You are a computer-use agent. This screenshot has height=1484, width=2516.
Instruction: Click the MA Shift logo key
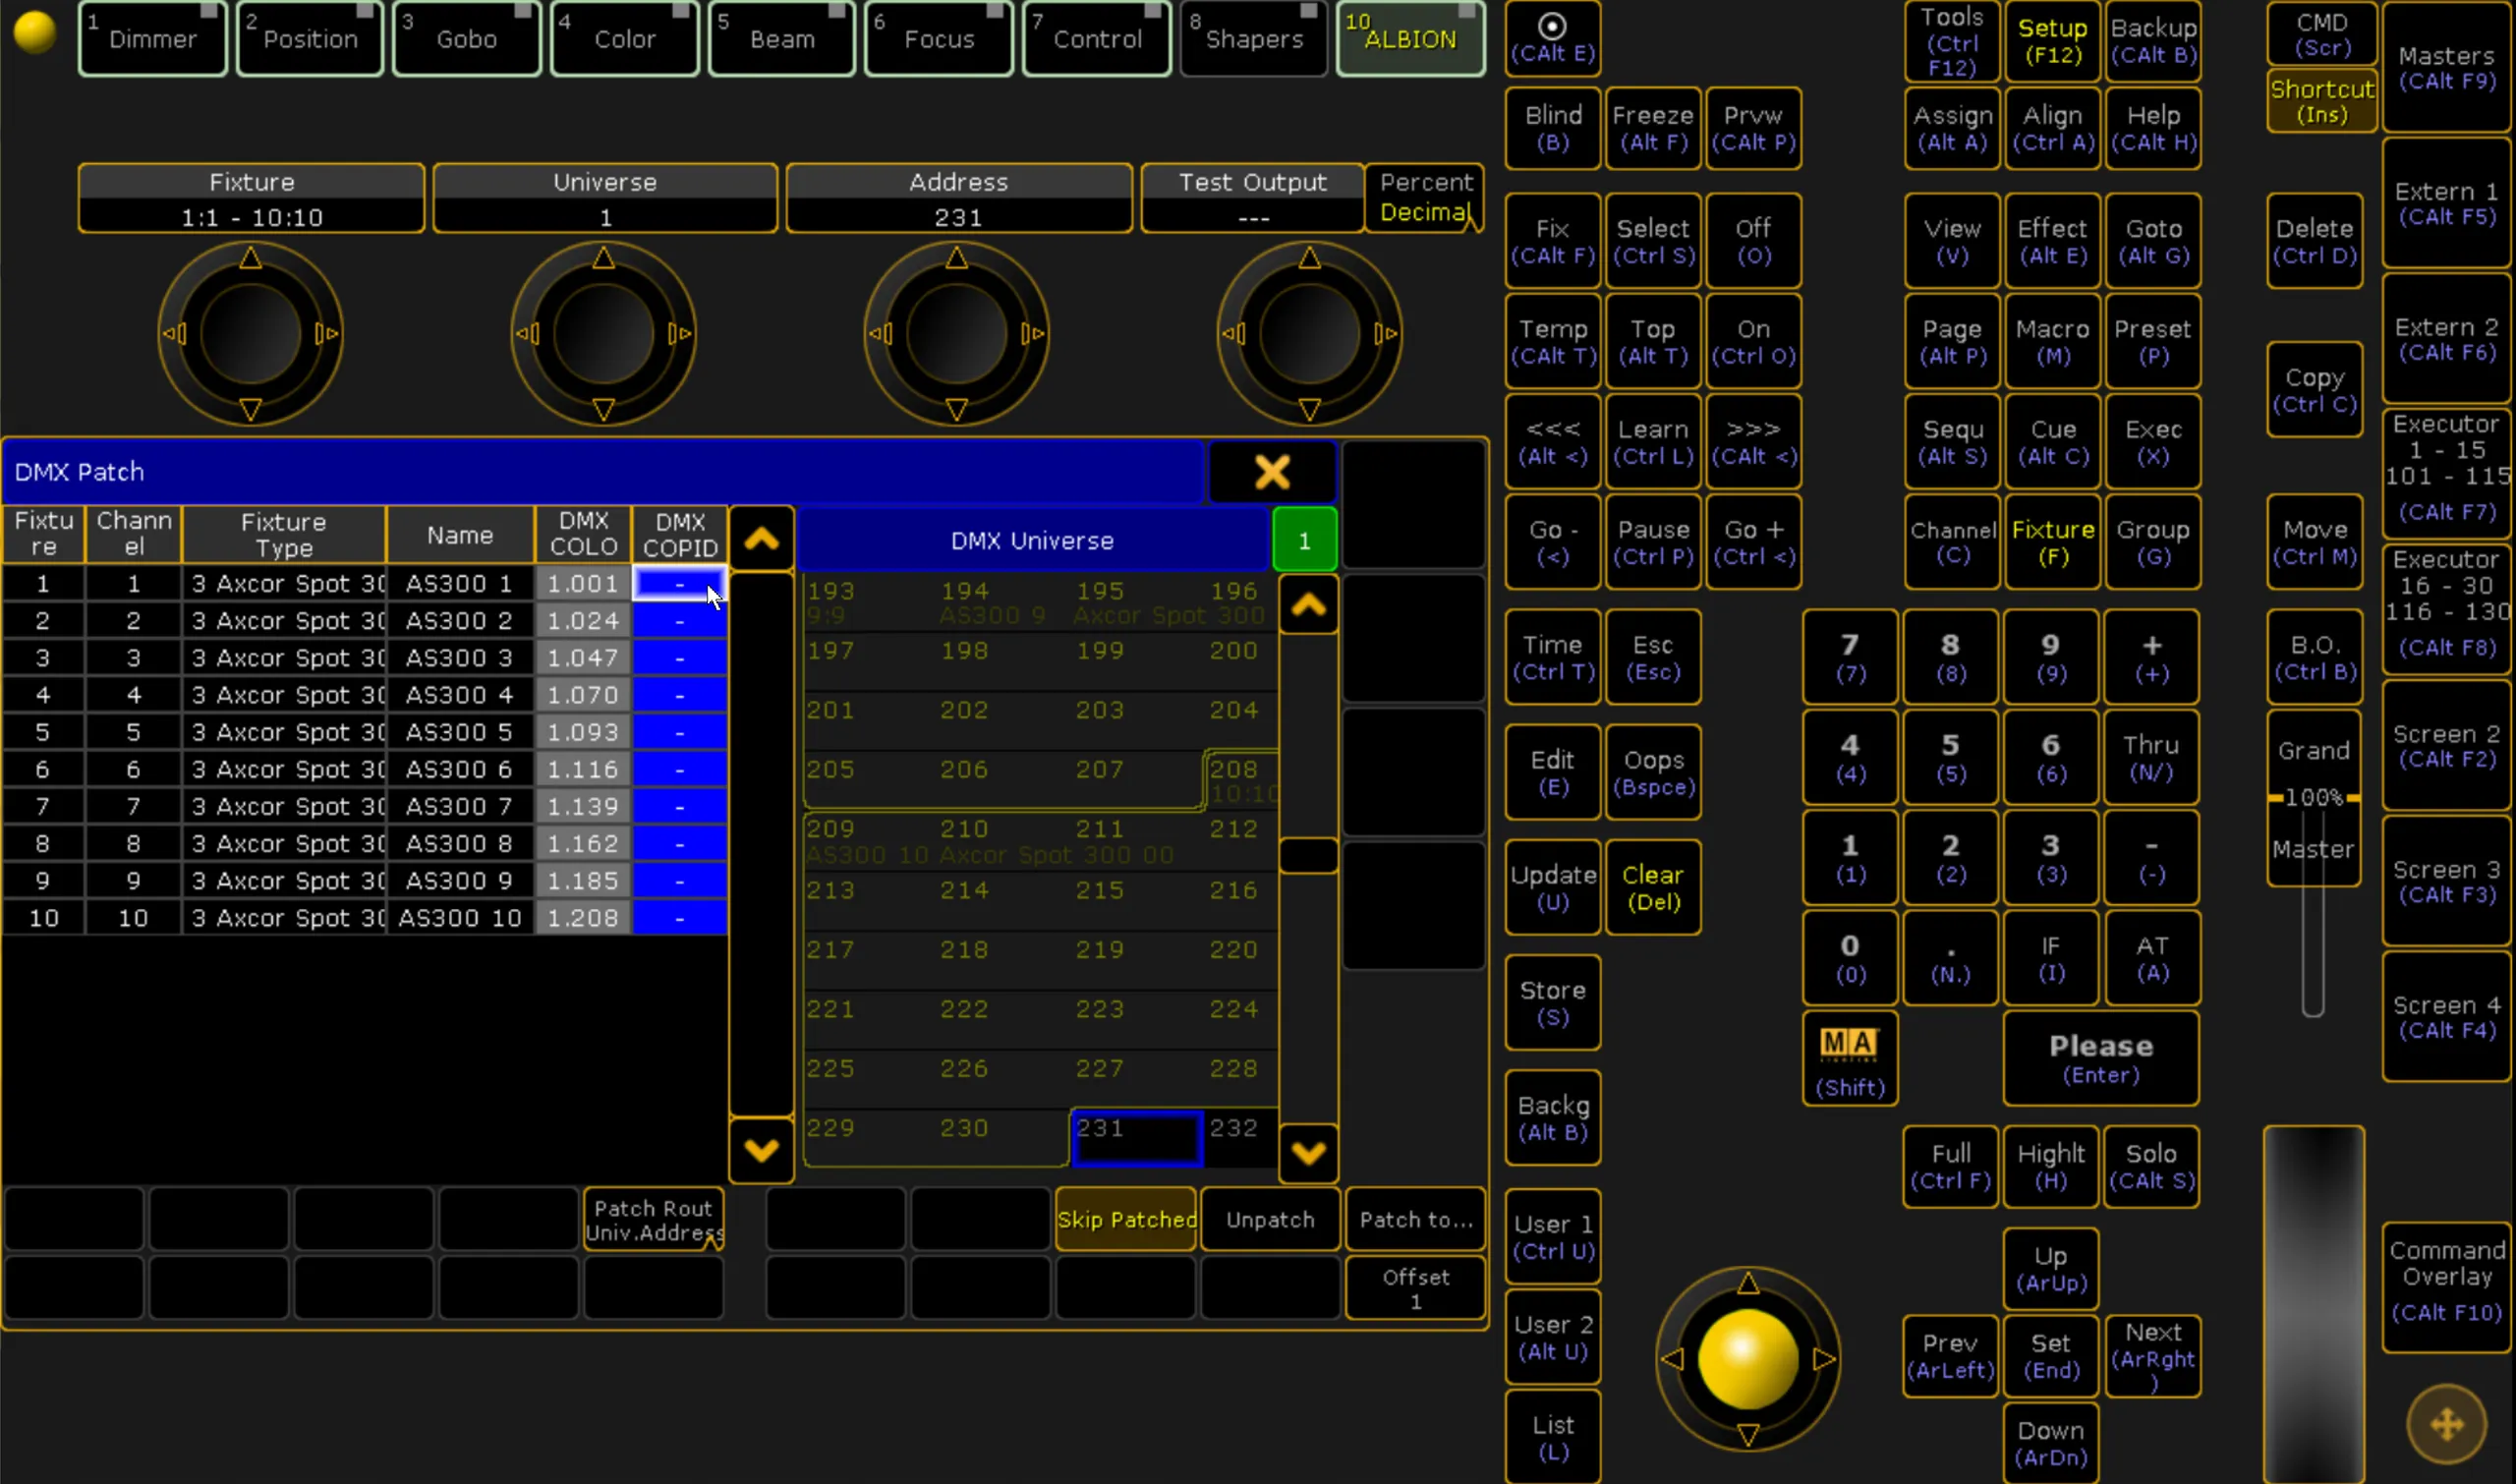[x=1849, y=1059]
